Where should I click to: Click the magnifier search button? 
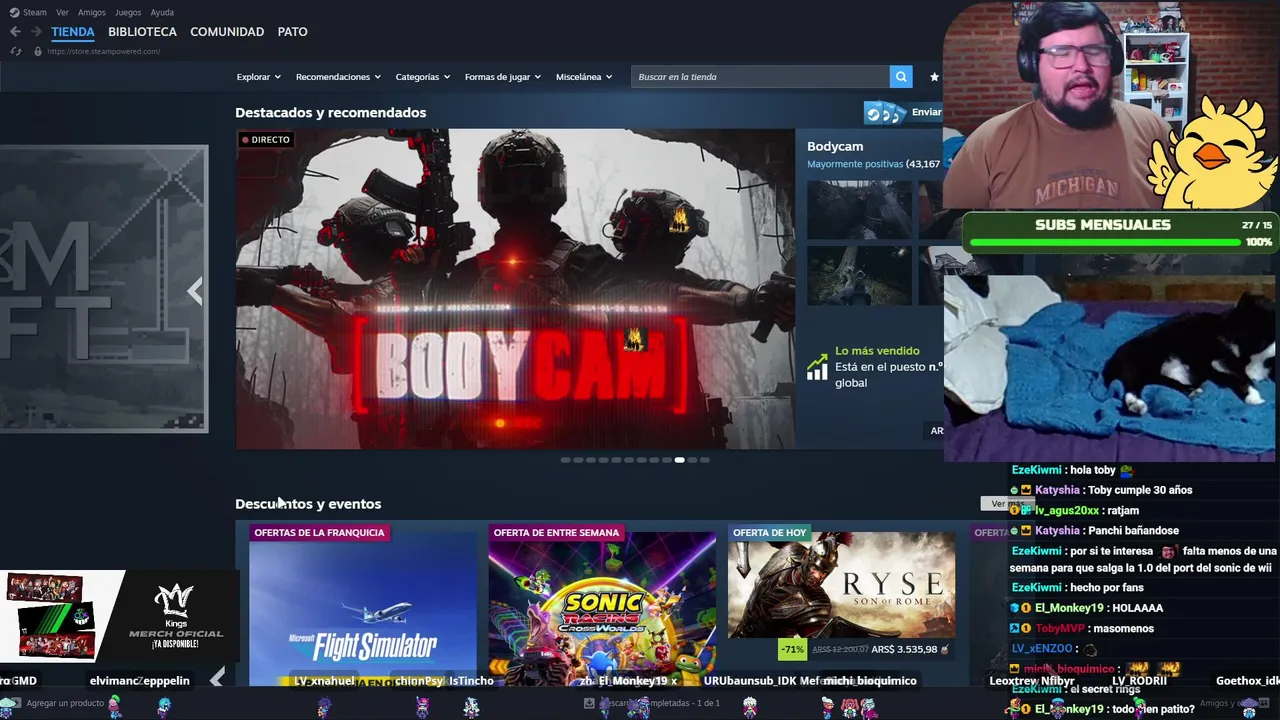tap(901, 77)
